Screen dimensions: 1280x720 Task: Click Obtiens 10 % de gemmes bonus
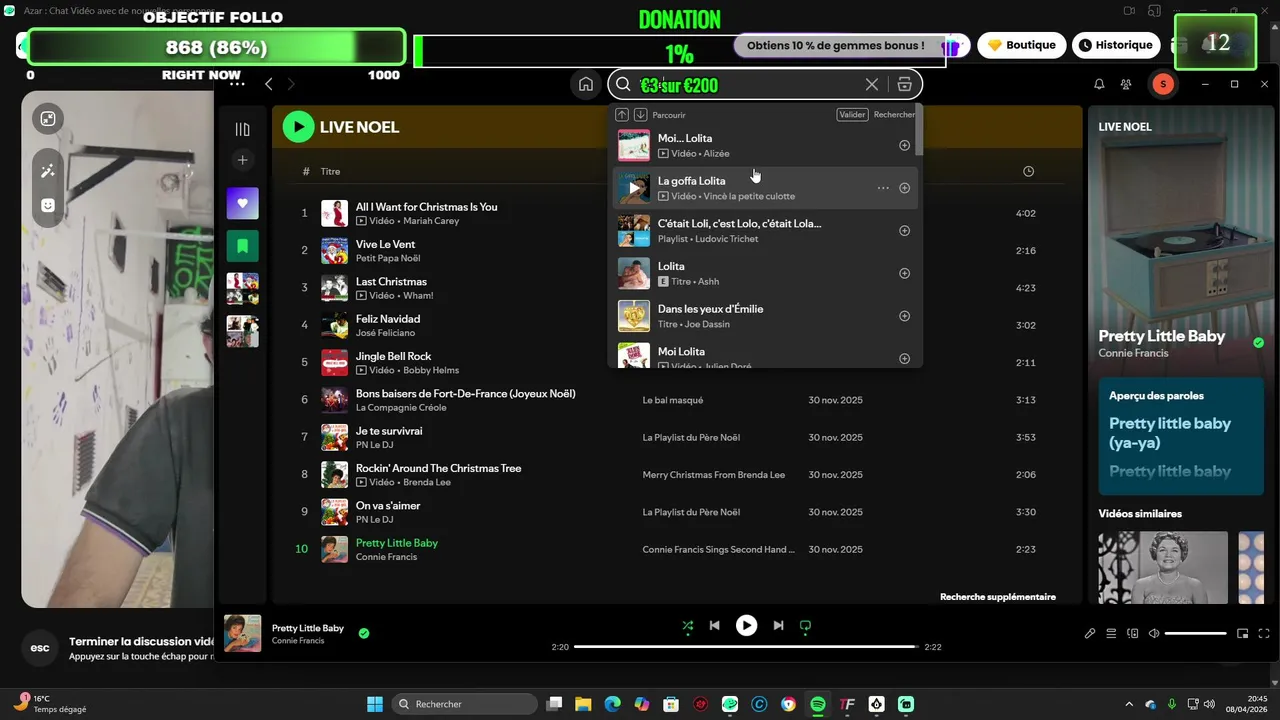click(836, 45)
